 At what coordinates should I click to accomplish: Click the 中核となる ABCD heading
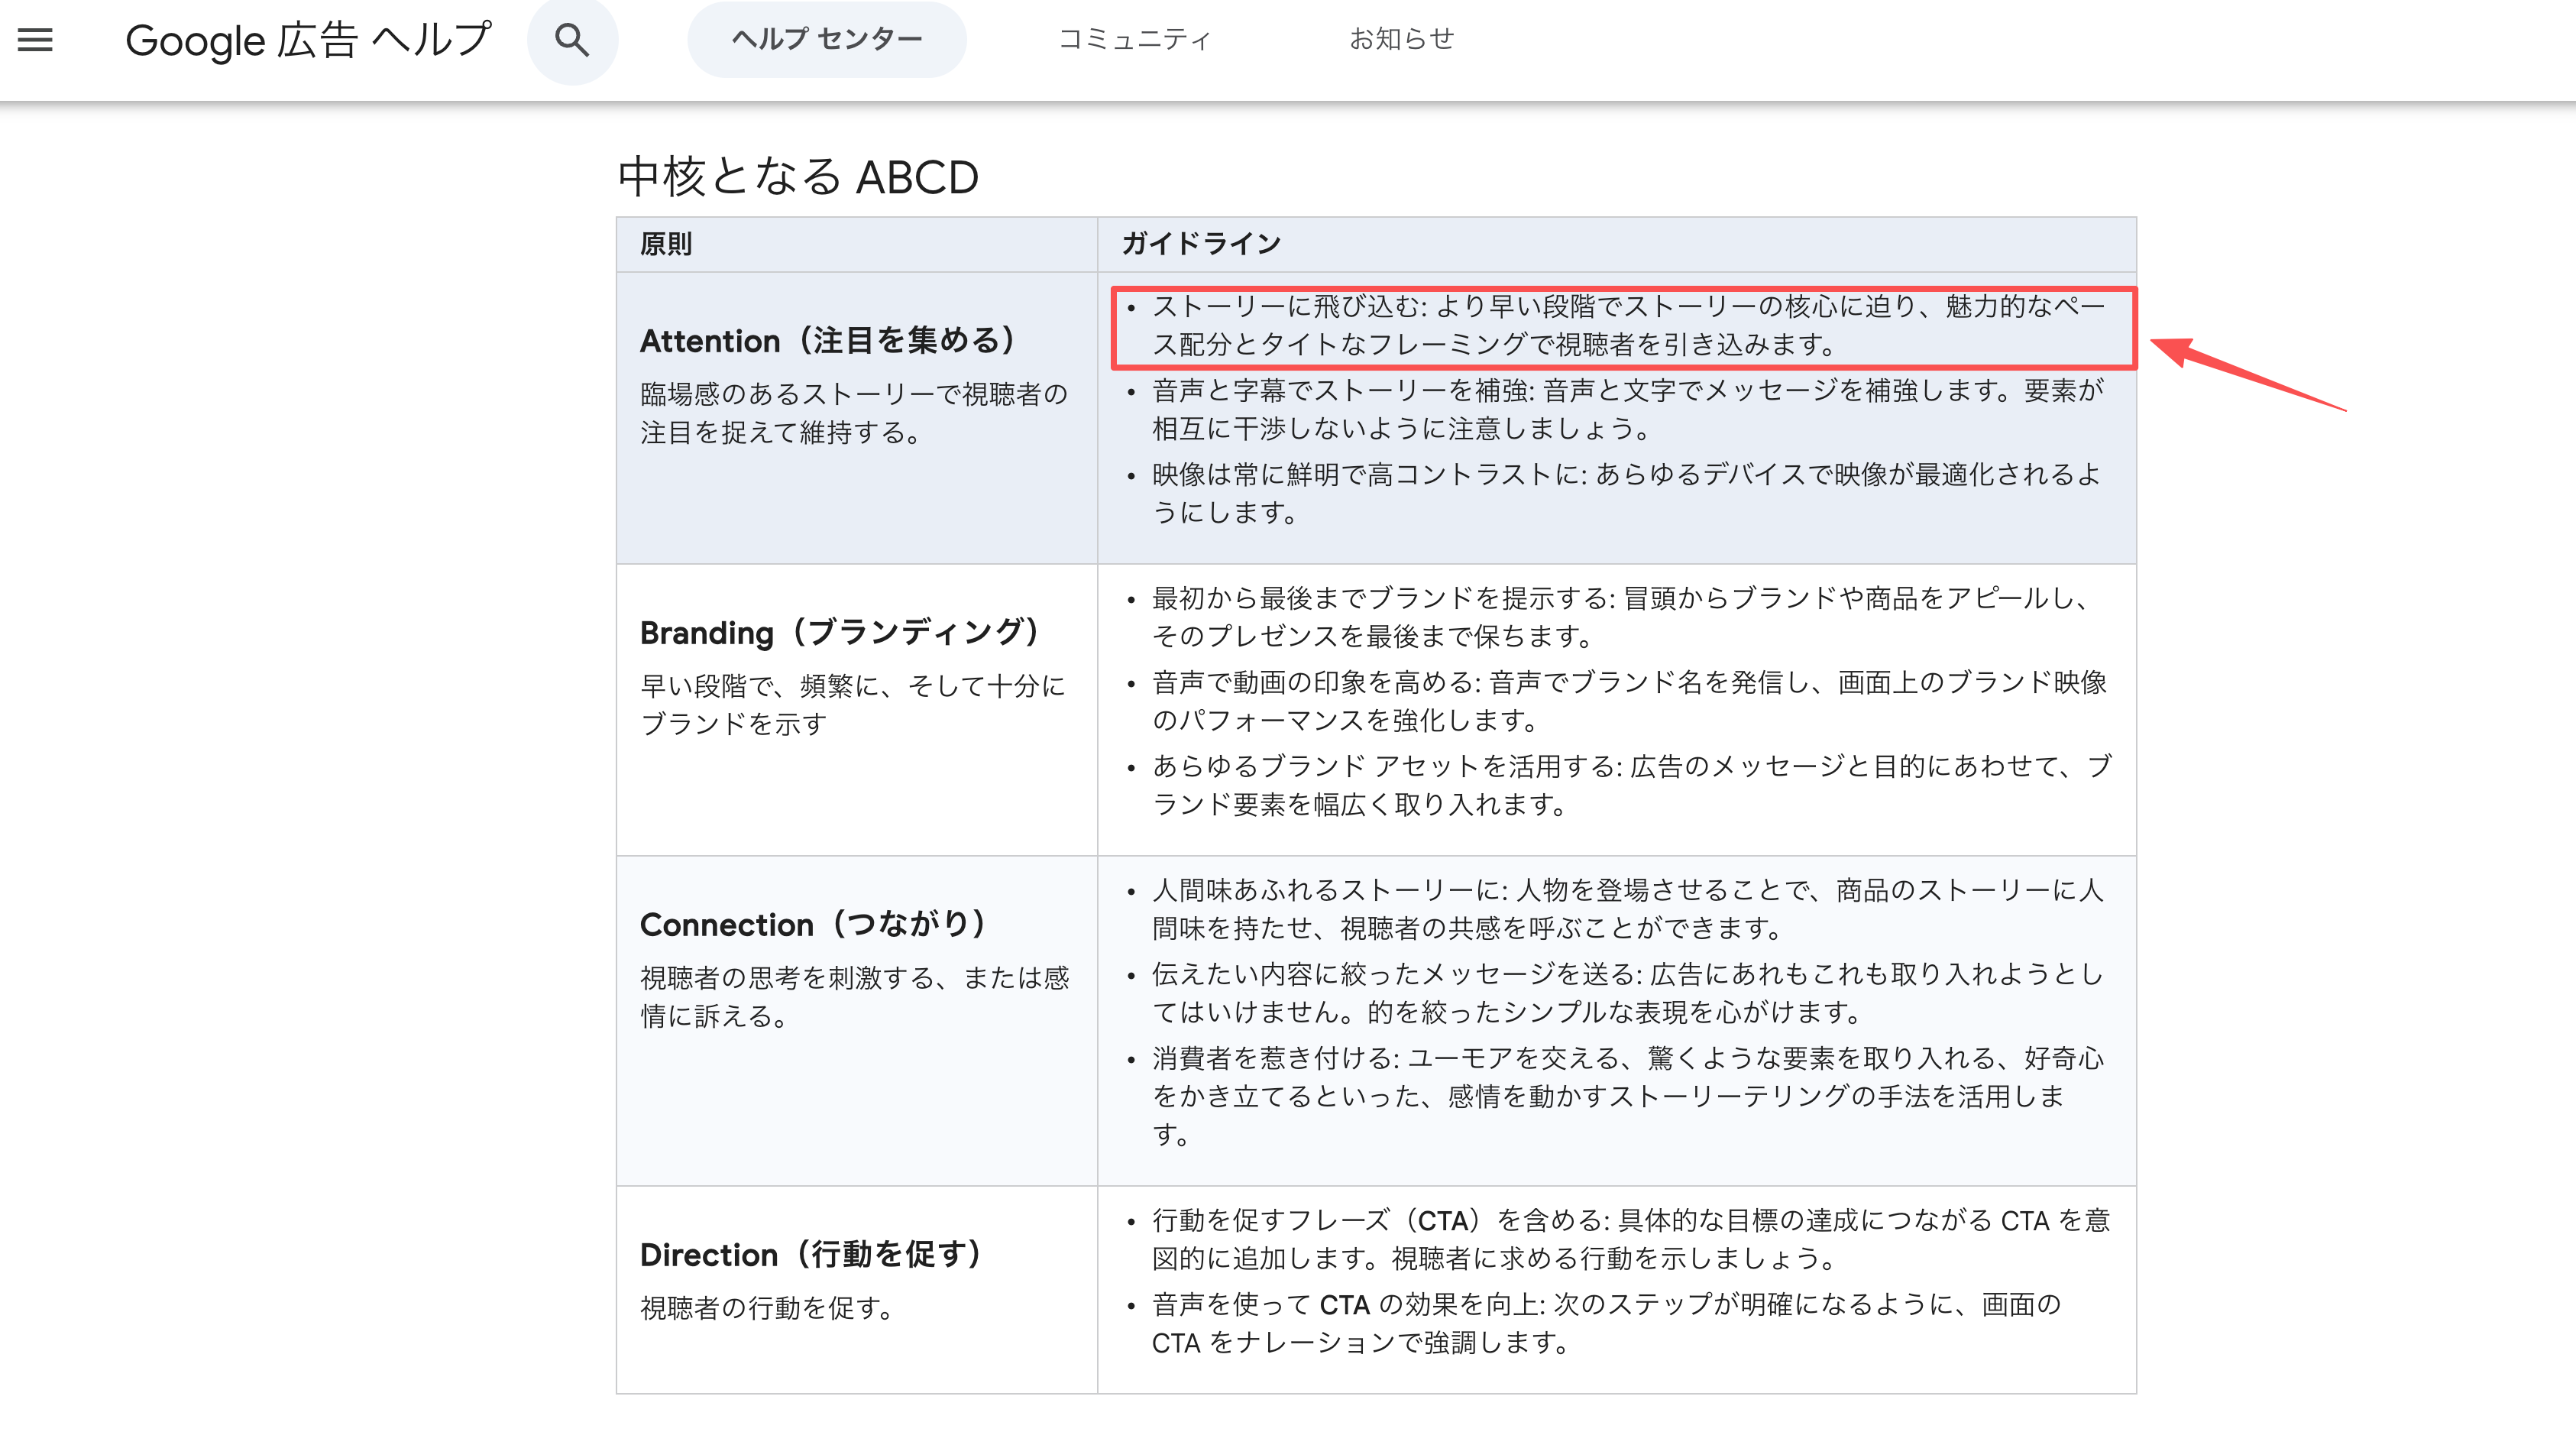coord(798,177)
